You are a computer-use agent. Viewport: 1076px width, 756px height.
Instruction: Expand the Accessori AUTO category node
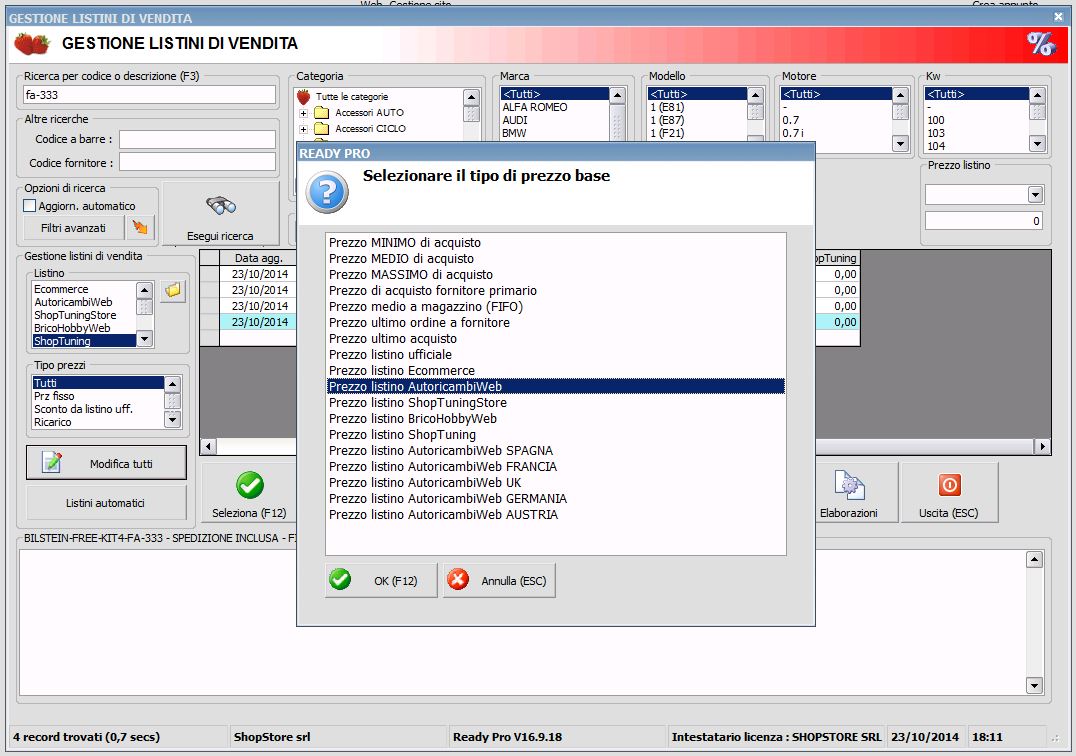point(303,113)
